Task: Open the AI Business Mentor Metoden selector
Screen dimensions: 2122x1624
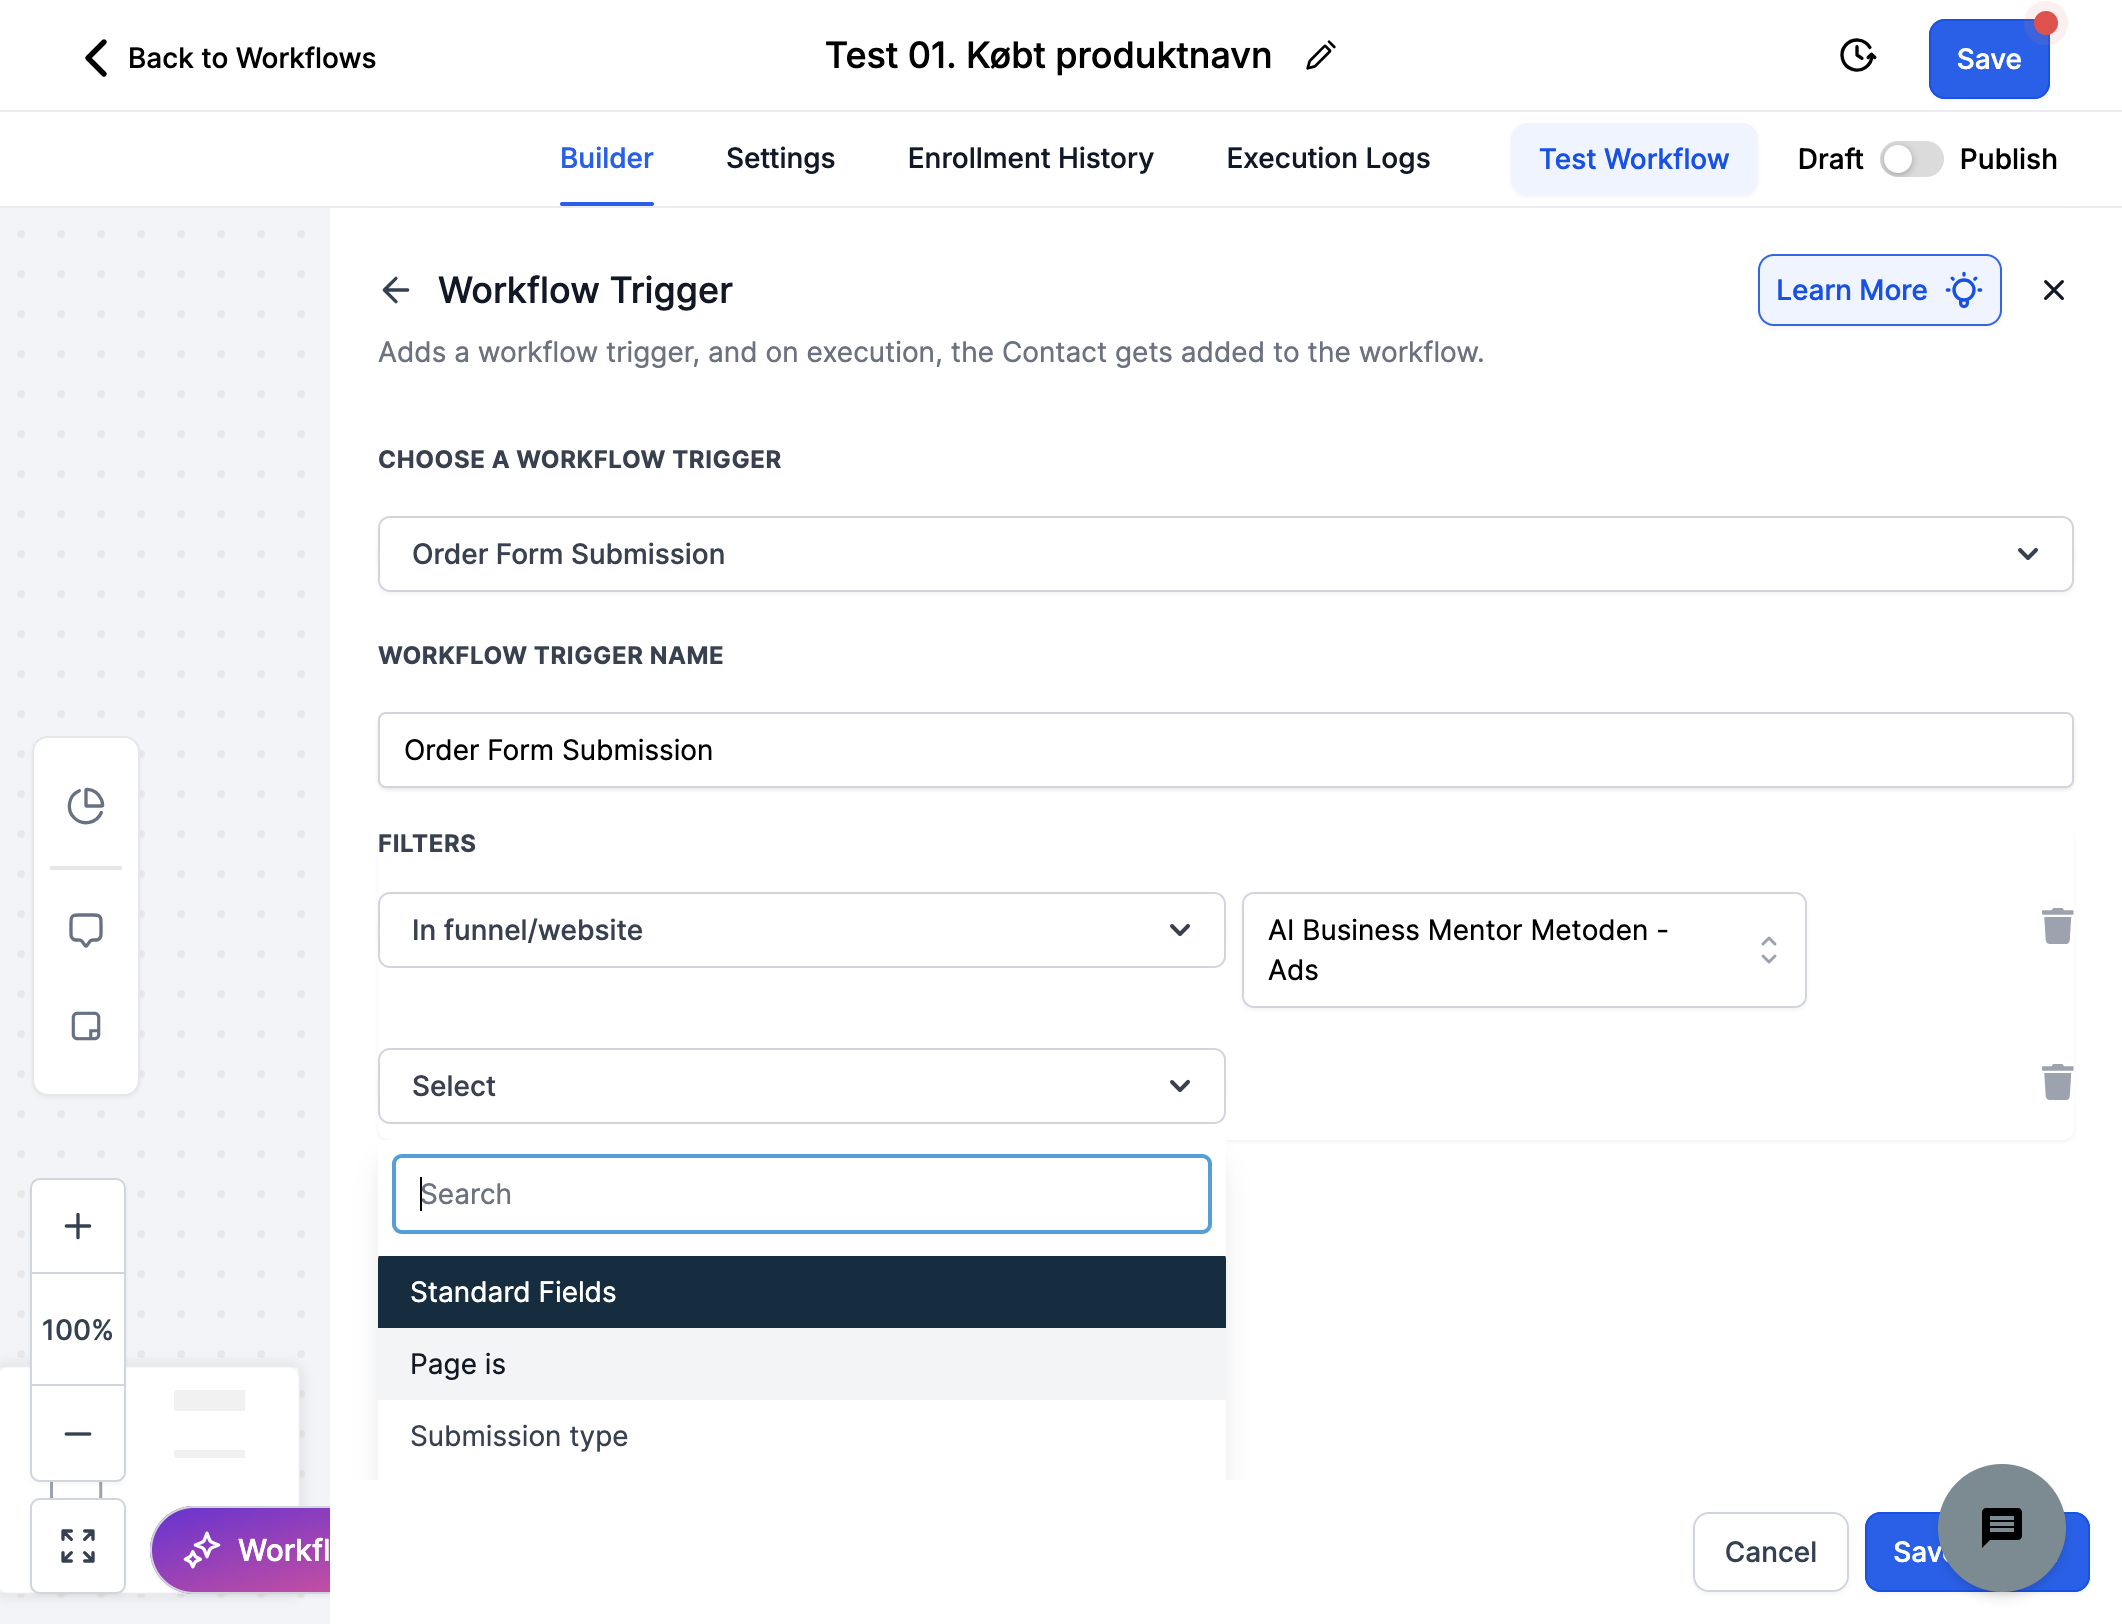Action: [1523, 950]
